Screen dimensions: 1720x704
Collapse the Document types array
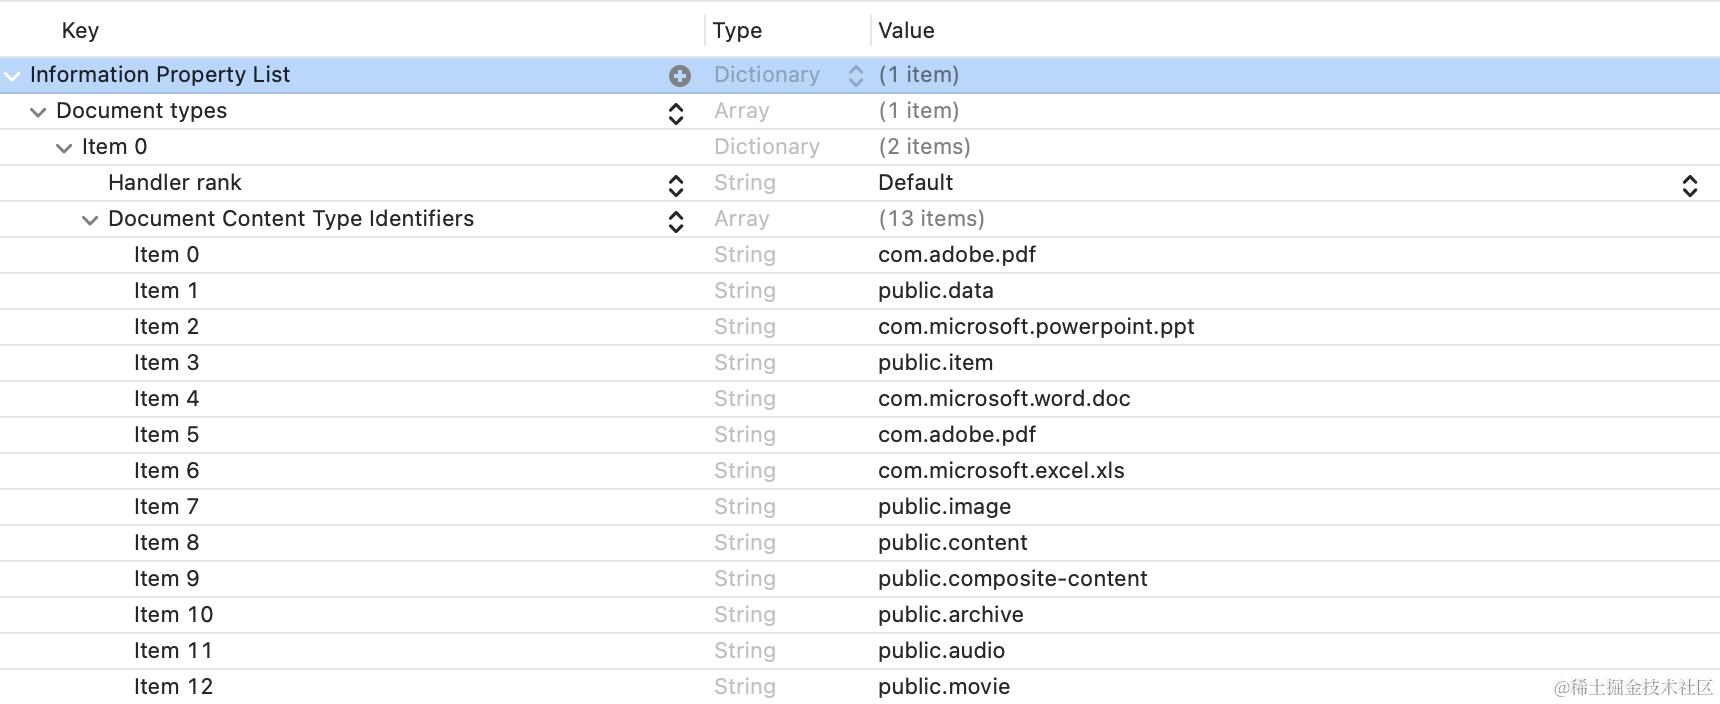click(38, 112)
